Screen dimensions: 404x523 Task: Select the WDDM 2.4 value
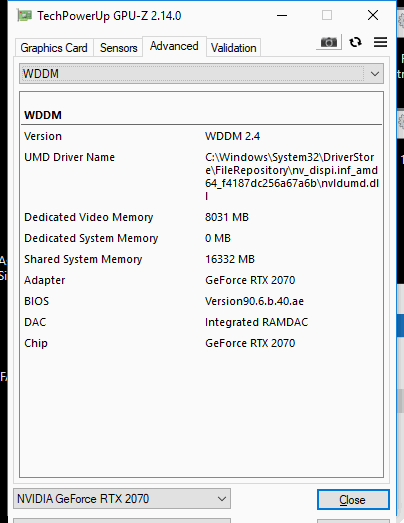(233, 136)
